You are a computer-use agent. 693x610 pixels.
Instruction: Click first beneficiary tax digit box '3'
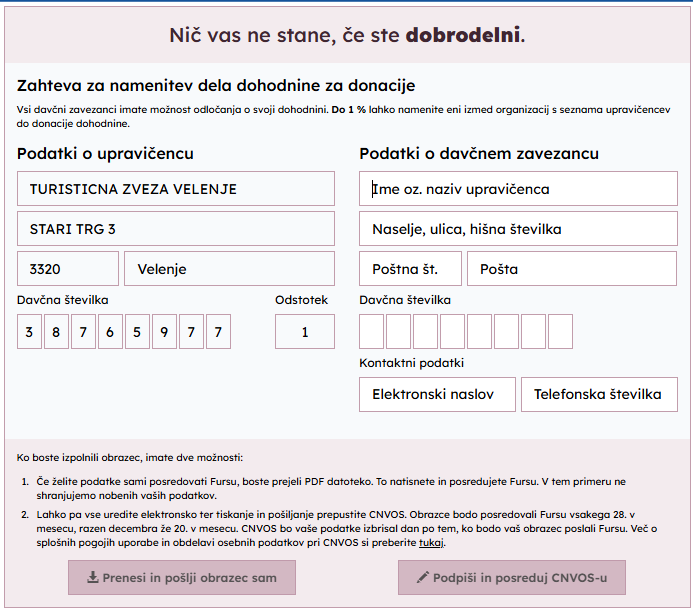pos(30,331)
